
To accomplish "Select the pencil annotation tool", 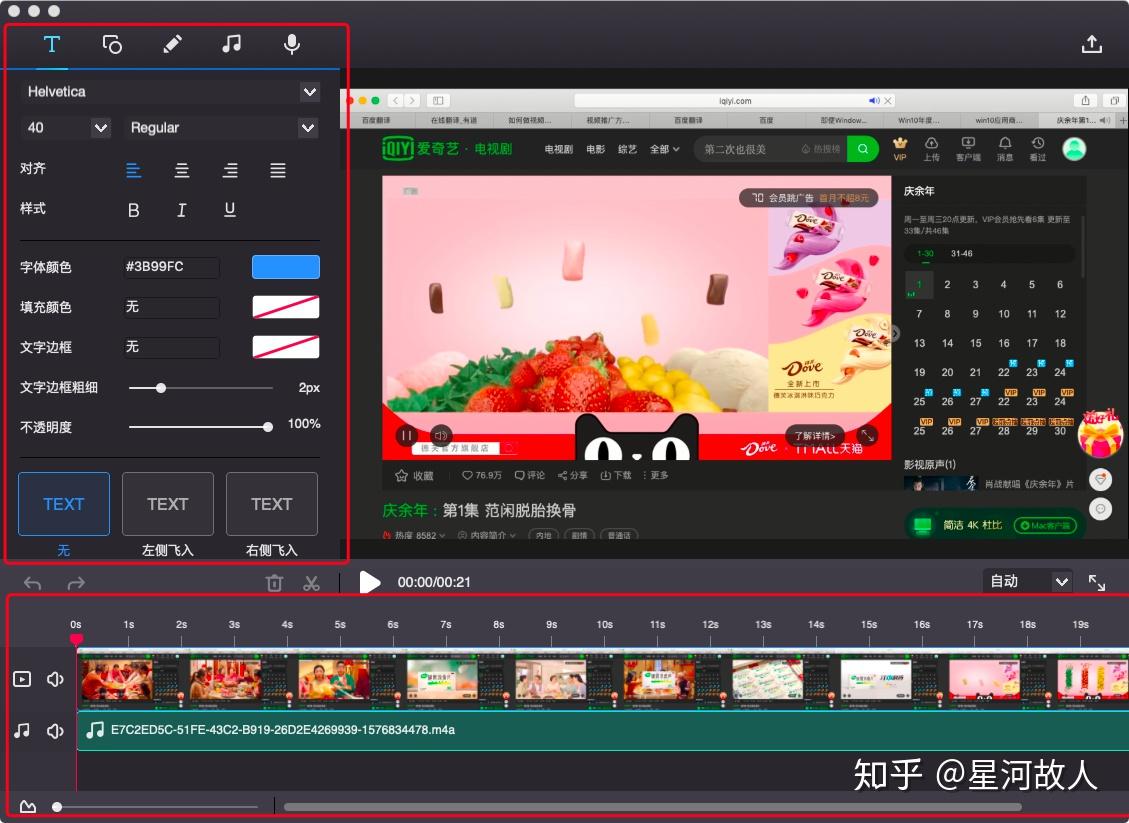I will coord(172,44).
